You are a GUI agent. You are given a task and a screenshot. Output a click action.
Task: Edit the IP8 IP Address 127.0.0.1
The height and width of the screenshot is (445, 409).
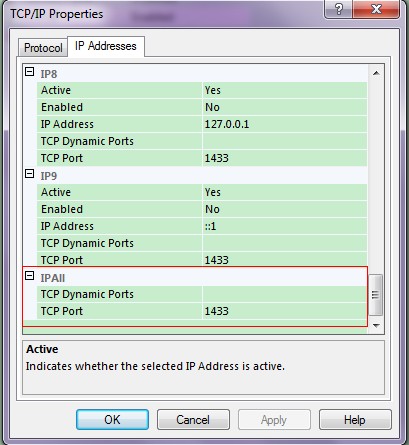point(285,124)
